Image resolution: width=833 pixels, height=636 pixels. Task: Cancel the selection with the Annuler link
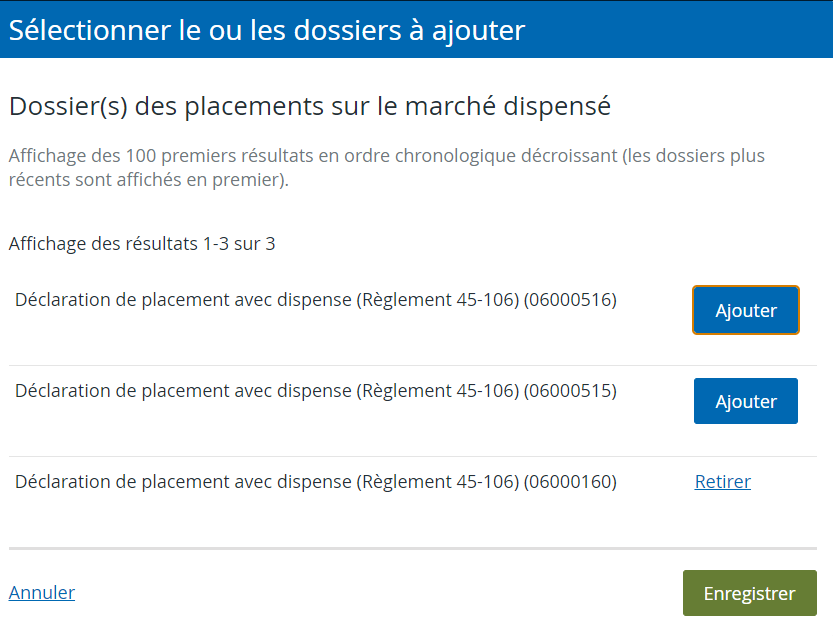click(42, 592)
